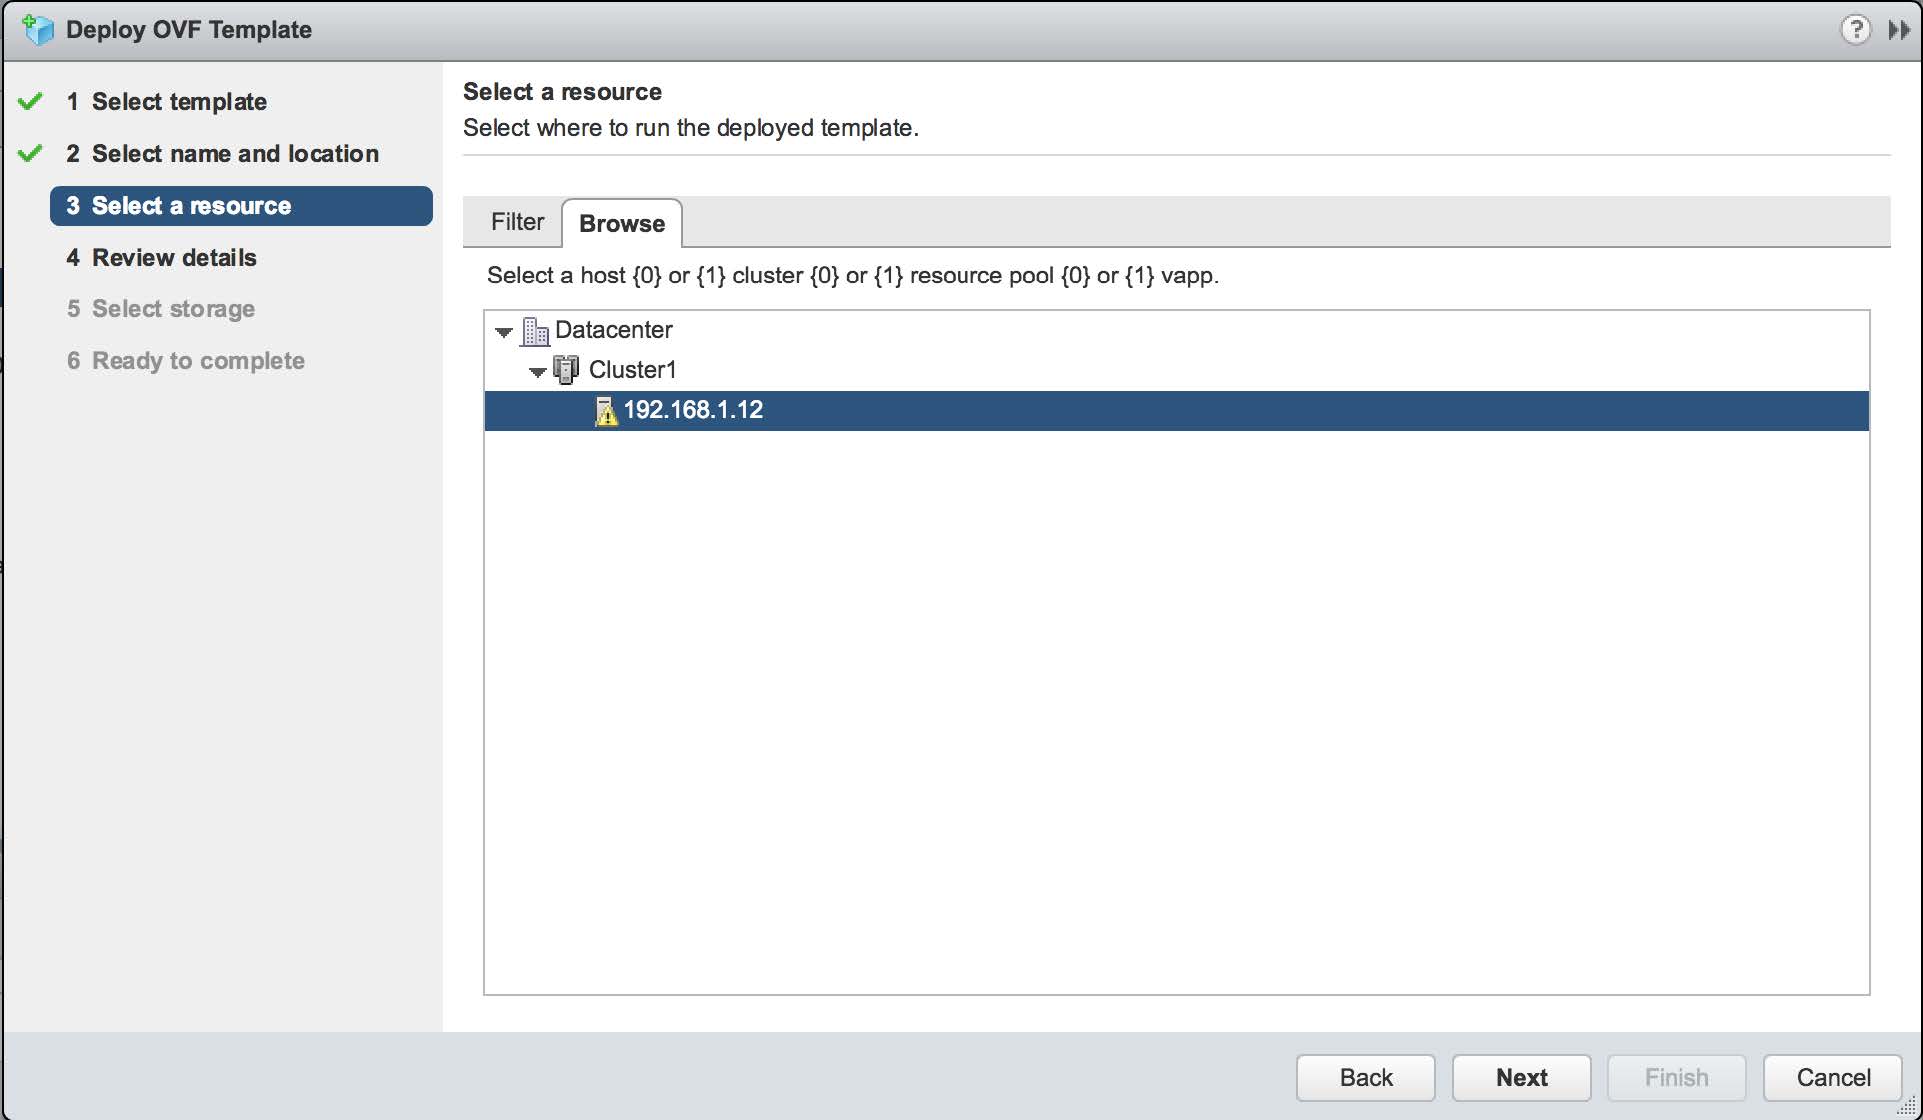Cancel the OVF deployment
The height and width of the screenshot is (1120, 1923).
(1831, 1077)
